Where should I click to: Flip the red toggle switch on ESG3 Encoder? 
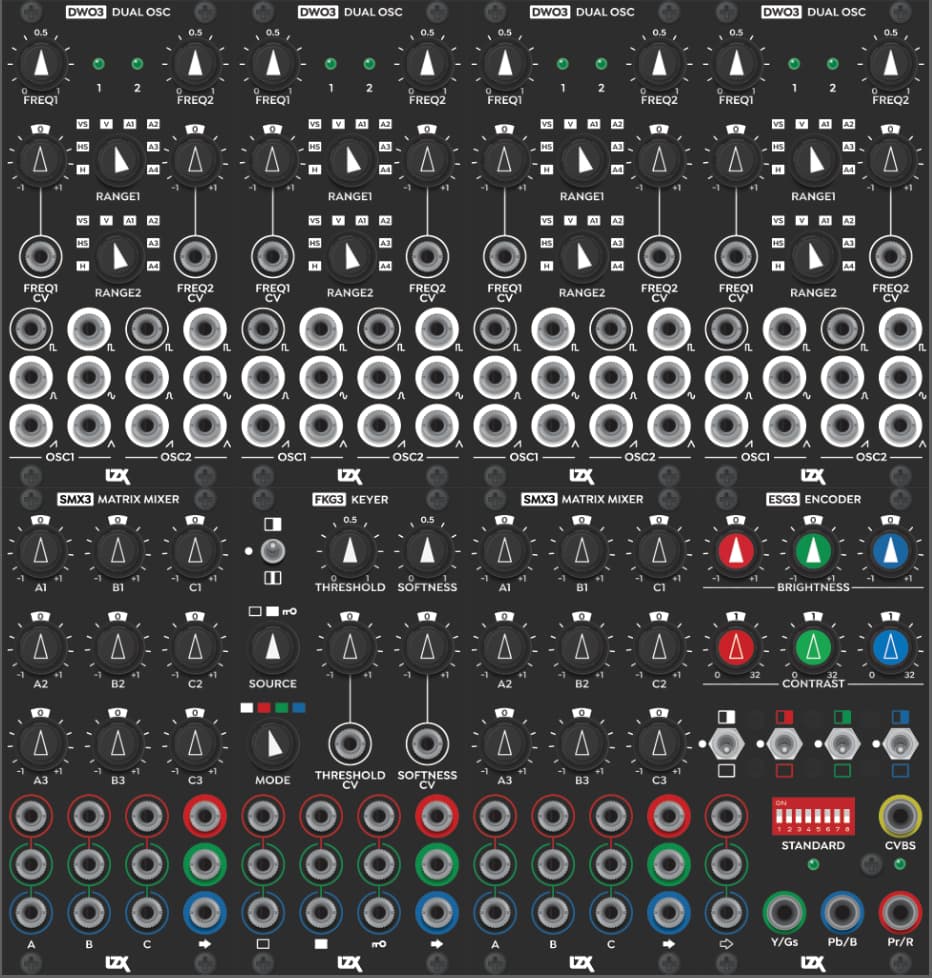[x=784, y=743]
